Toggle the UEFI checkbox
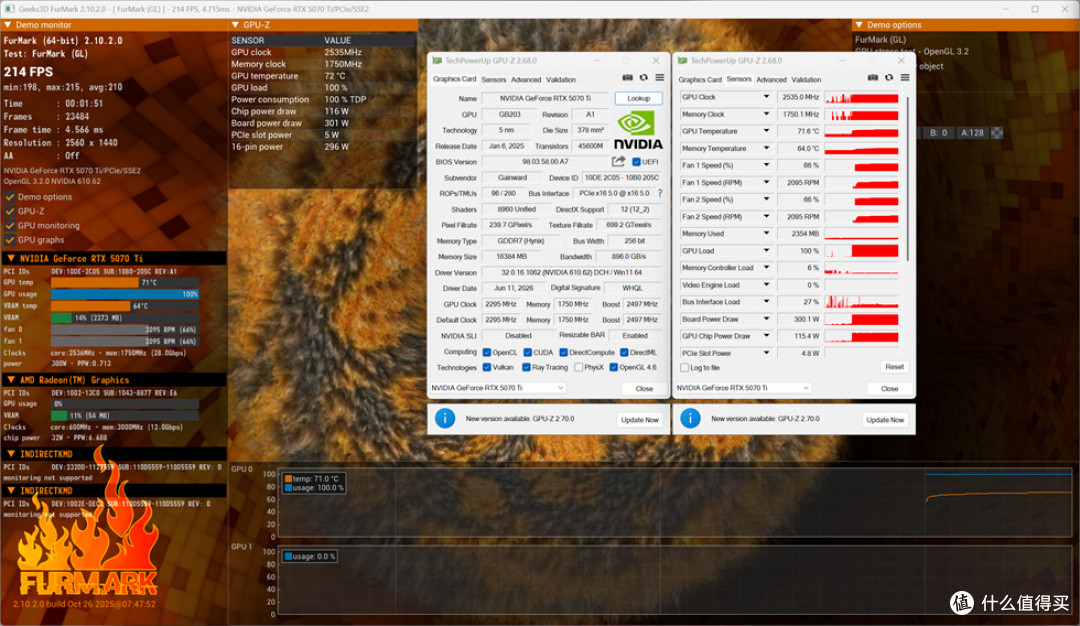Screen dimensions: 1080x626 [x=636, y=162]
